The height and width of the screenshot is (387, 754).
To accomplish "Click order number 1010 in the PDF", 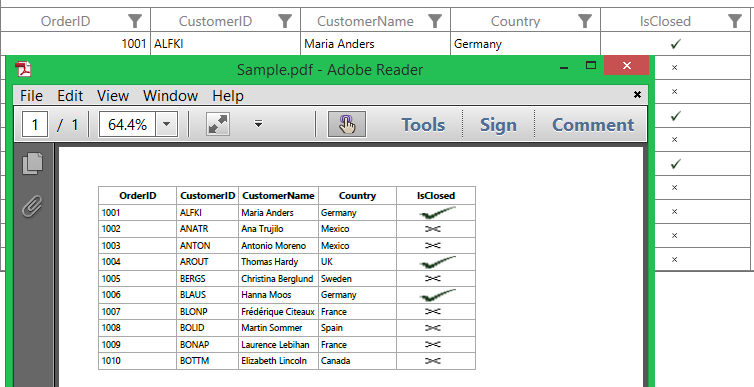I will click(x=111, y=361).
